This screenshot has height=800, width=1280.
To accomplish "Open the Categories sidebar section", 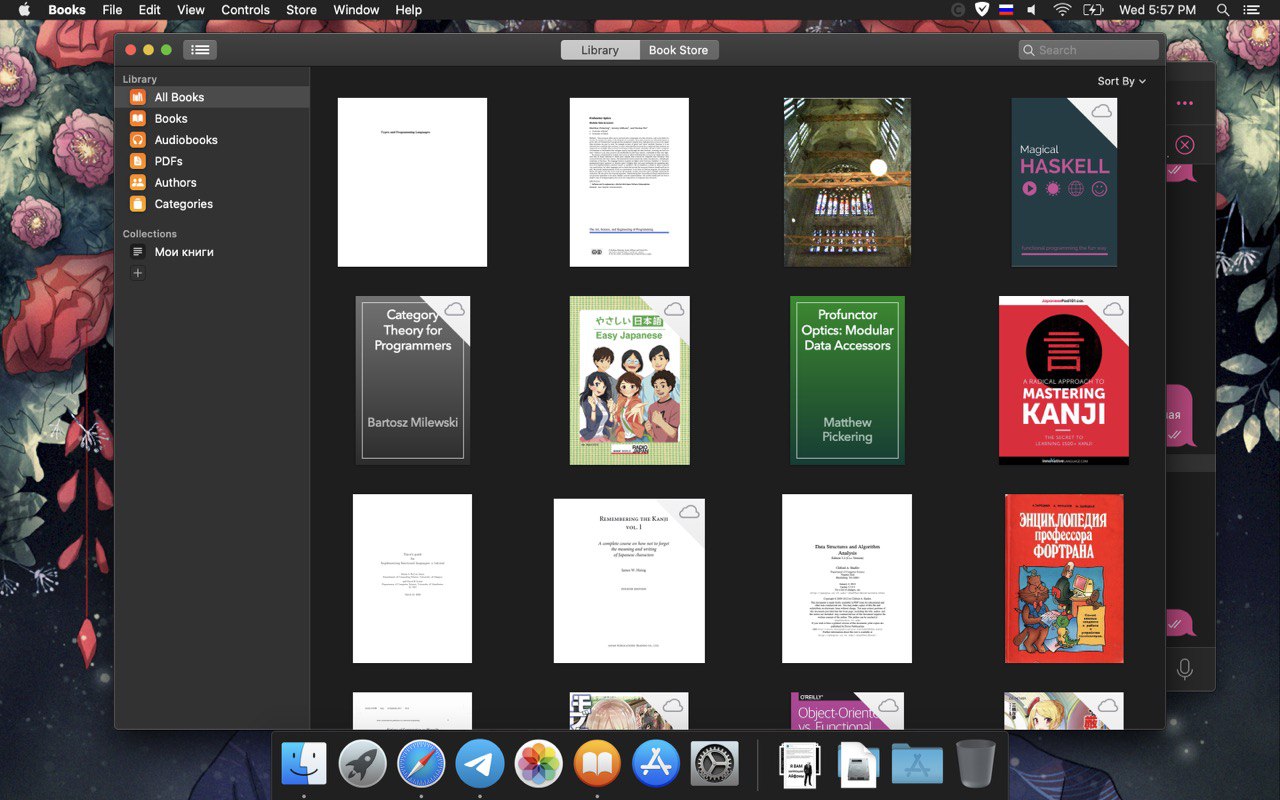I will click(212, 204).
